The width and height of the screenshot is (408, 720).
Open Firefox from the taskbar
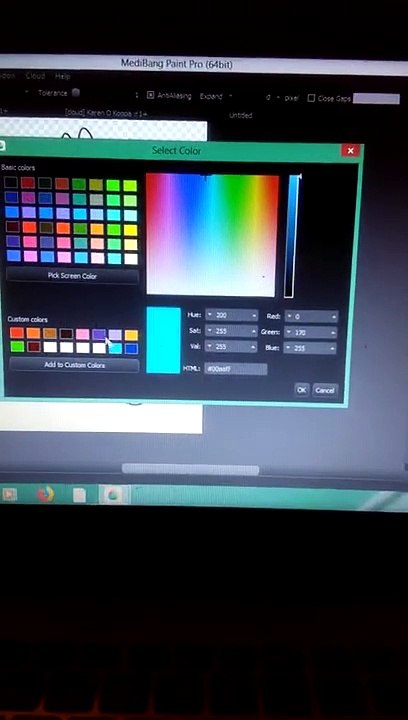pos(45,494)
